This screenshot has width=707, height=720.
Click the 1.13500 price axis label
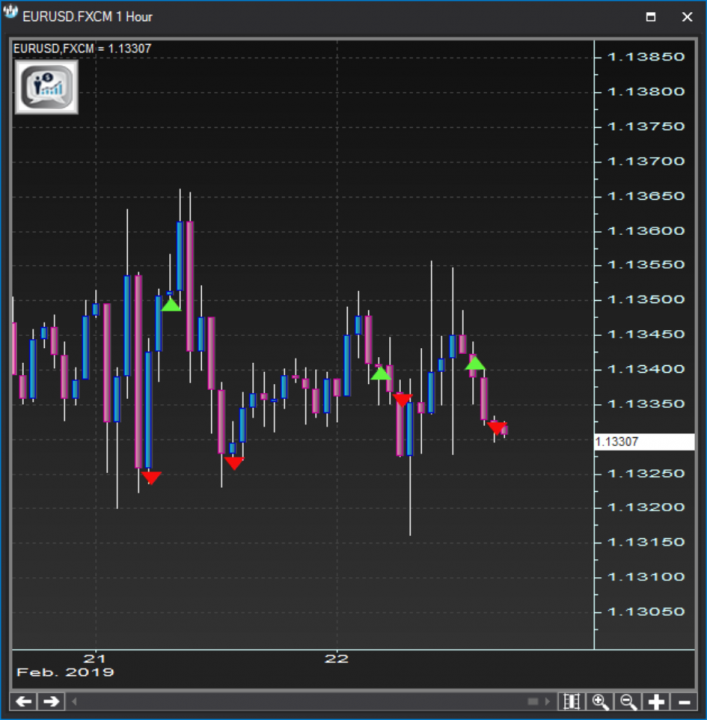point(646,299)
